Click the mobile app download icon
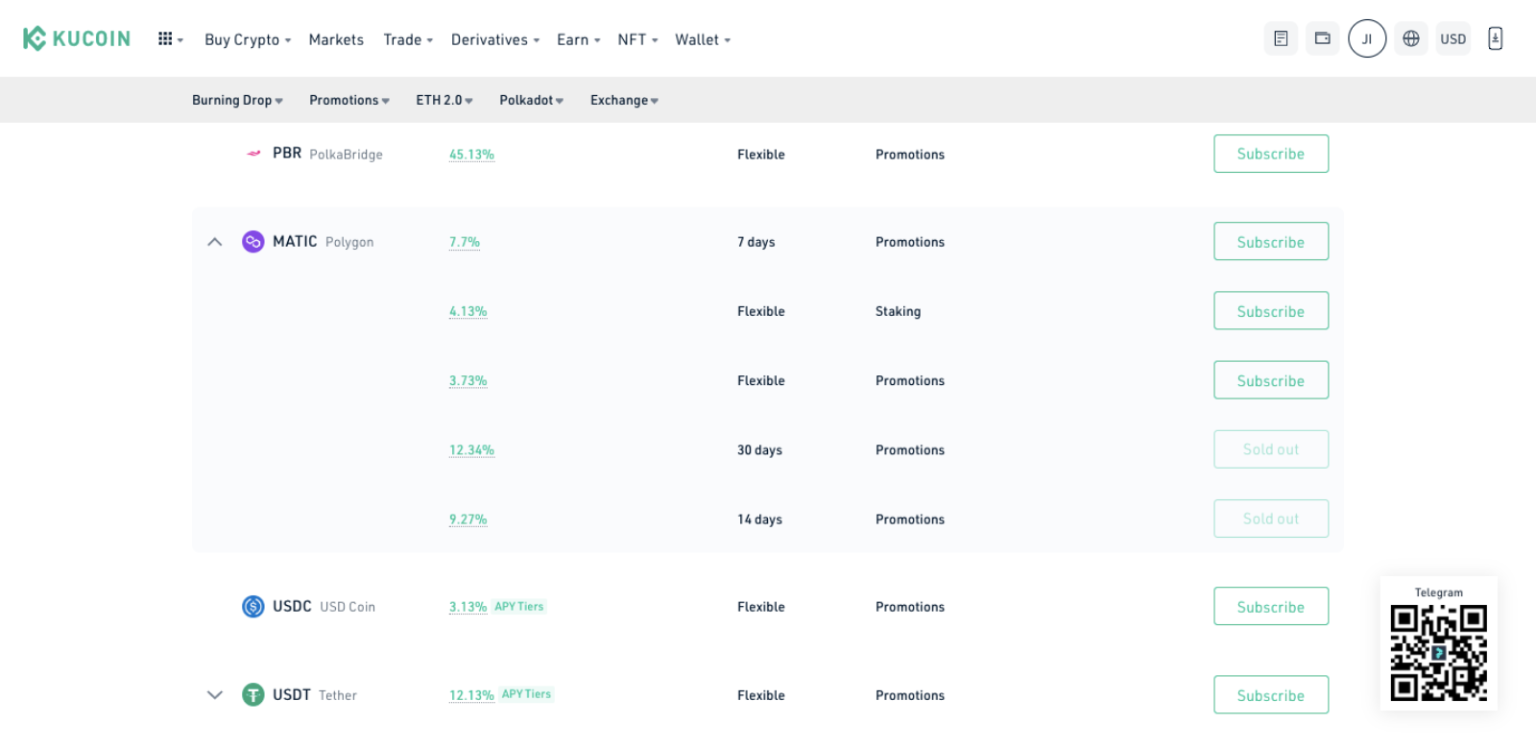The height and width of the screenshot is (749, 1536). pyautogui.click(x=1495, y=38)
